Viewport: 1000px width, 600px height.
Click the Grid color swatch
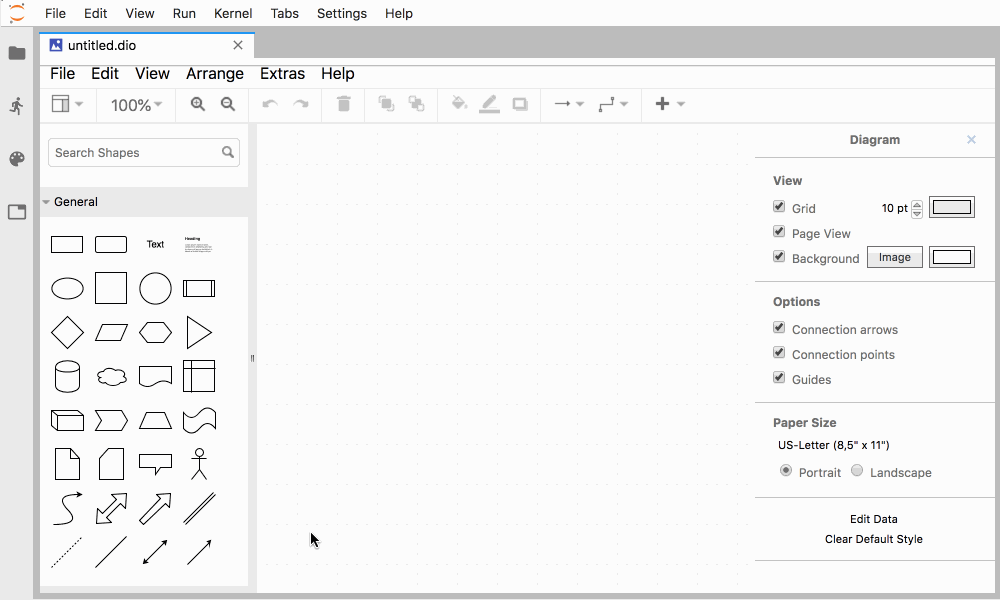click(x=952, y=206)
